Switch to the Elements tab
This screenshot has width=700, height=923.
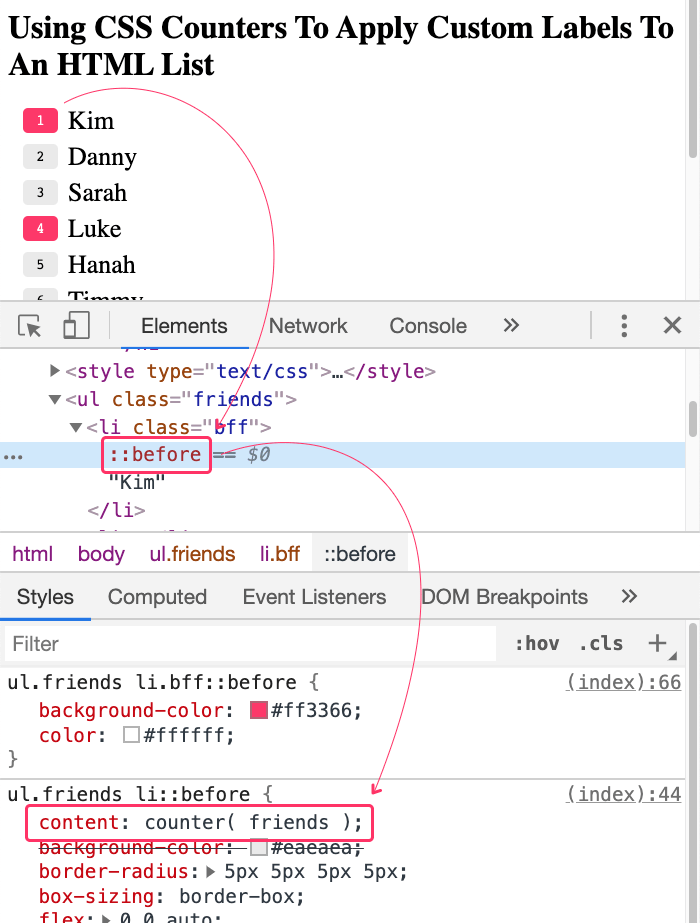click(184, 326)
